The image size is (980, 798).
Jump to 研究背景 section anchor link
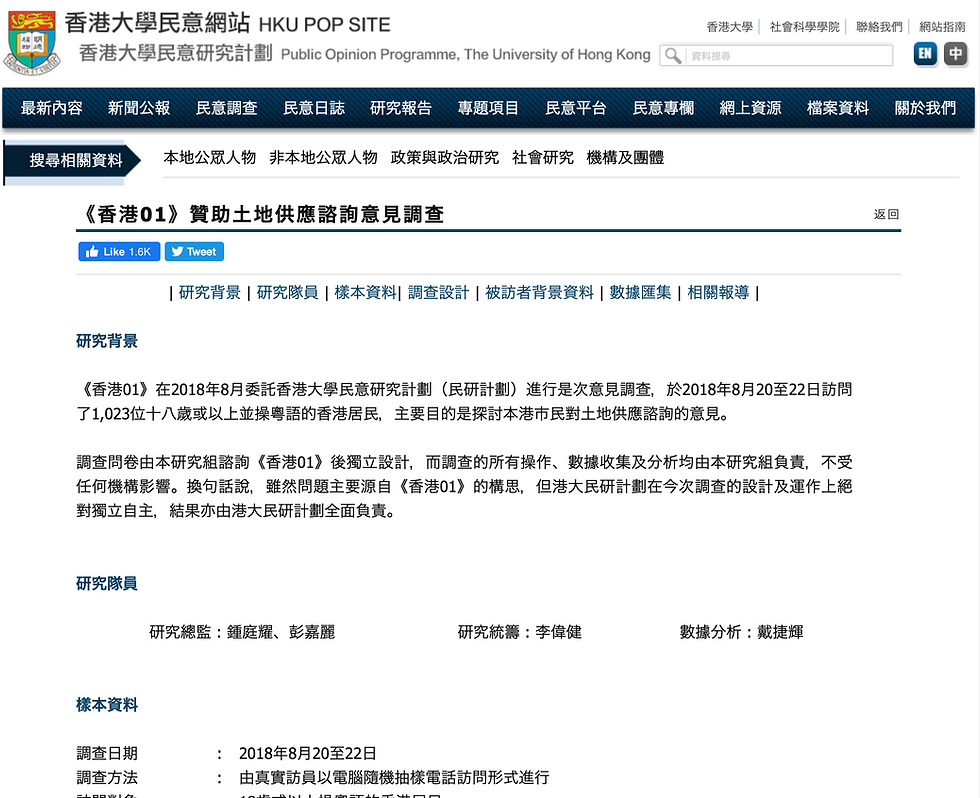tap(209, 292)
